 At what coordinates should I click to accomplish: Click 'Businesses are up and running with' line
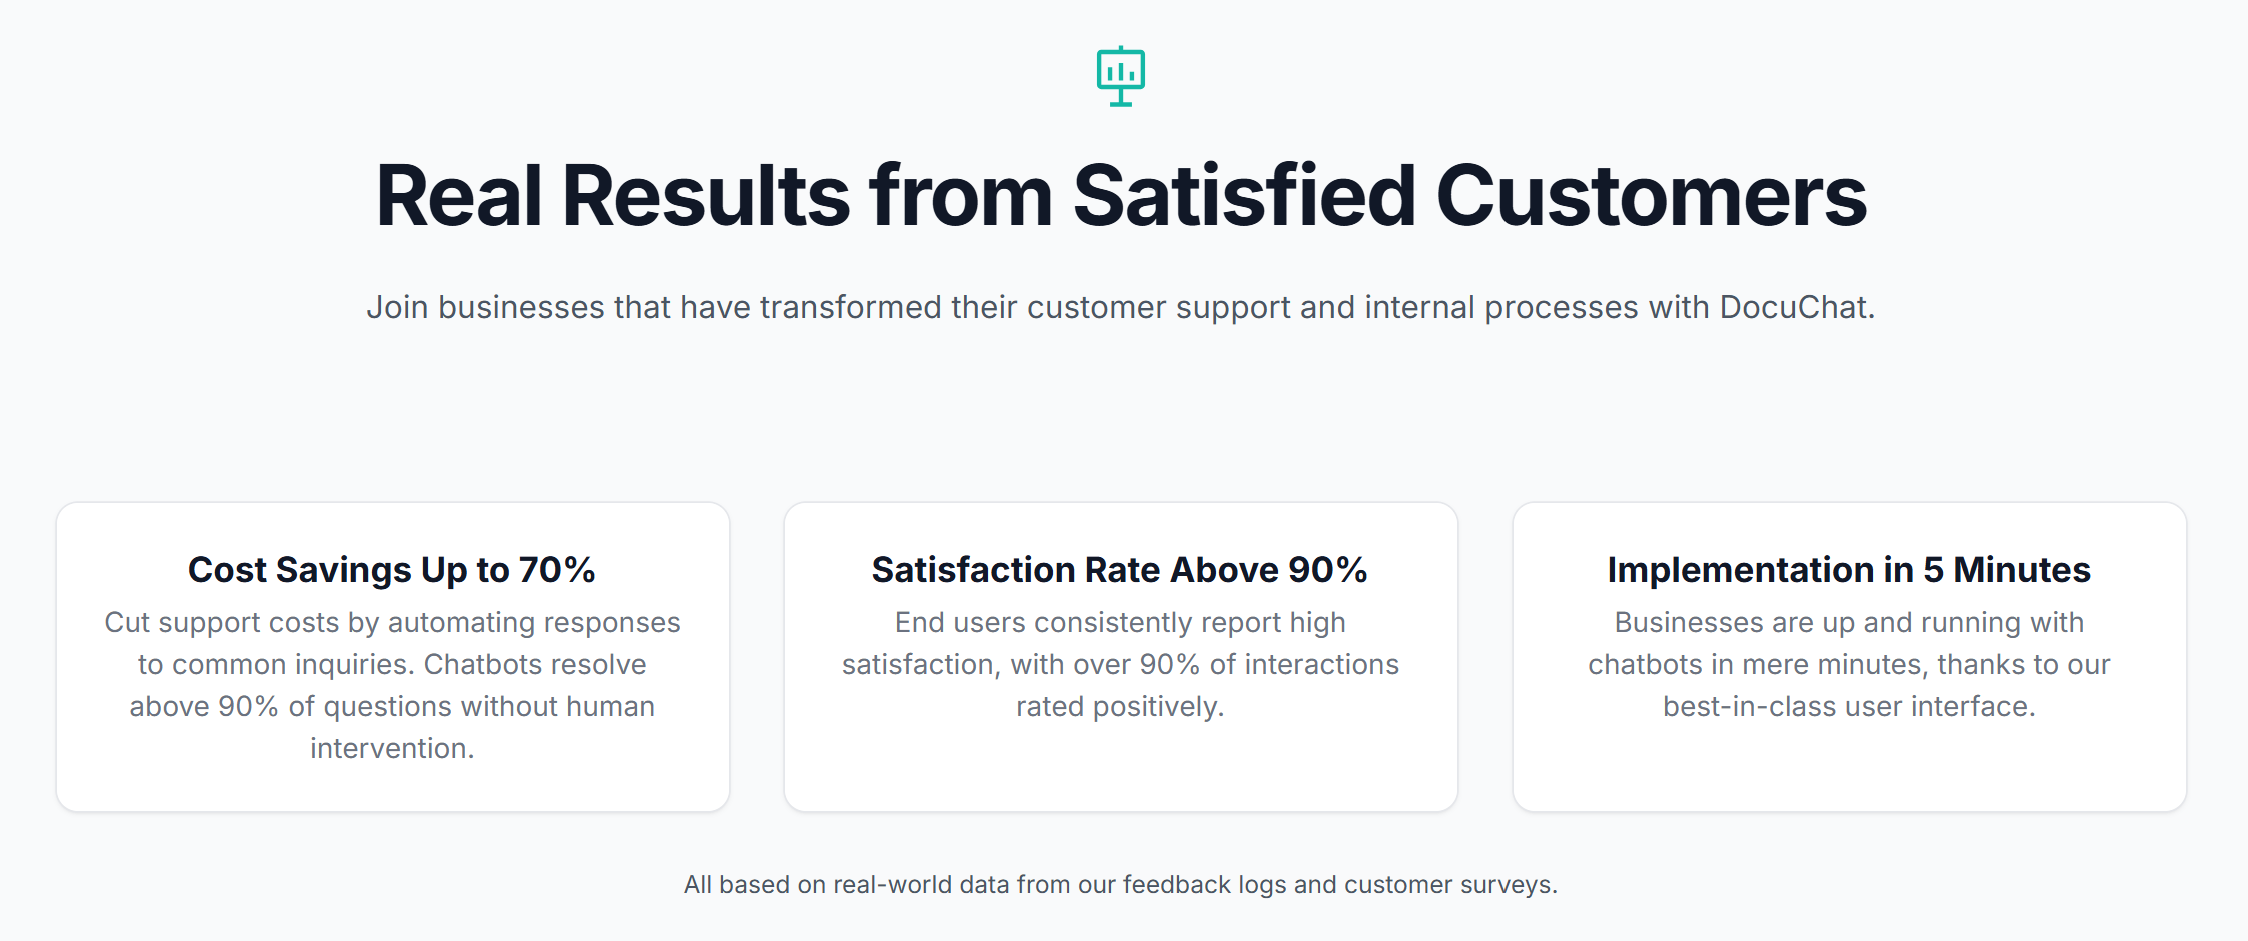pyautogui.click(x=1849, y=623)
